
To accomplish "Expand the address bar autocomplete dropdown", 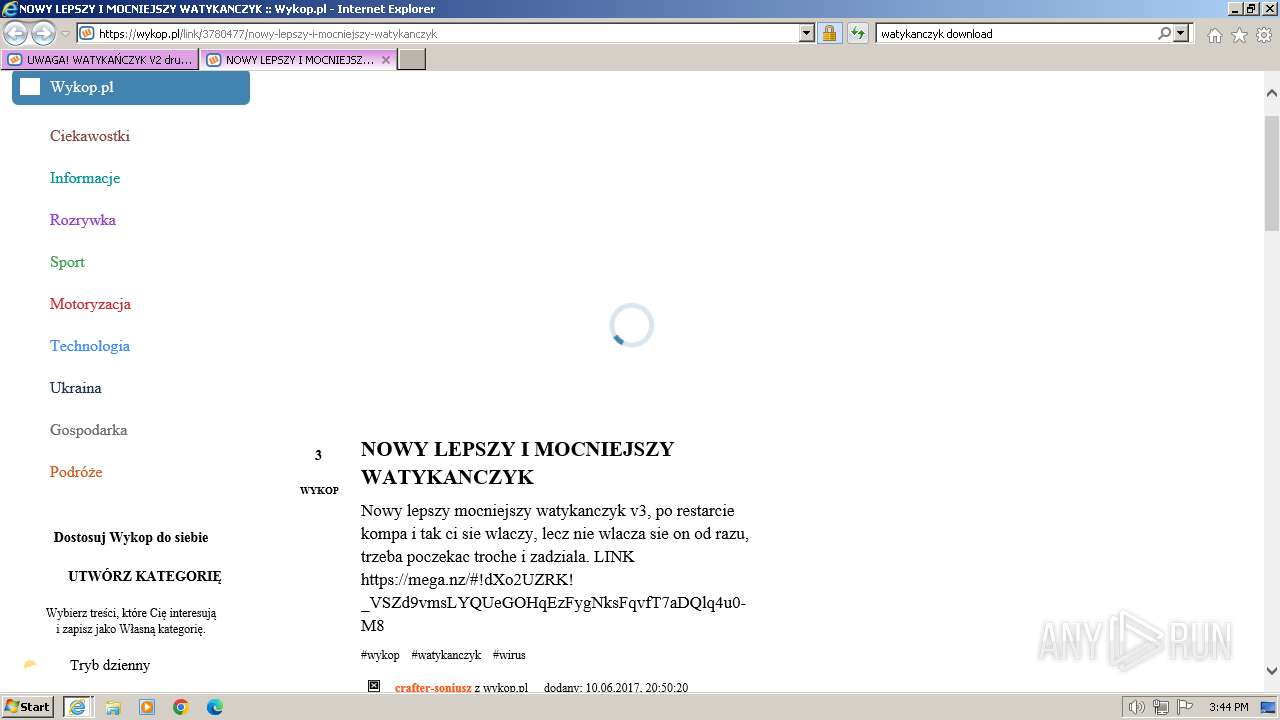I will (807, 34).
